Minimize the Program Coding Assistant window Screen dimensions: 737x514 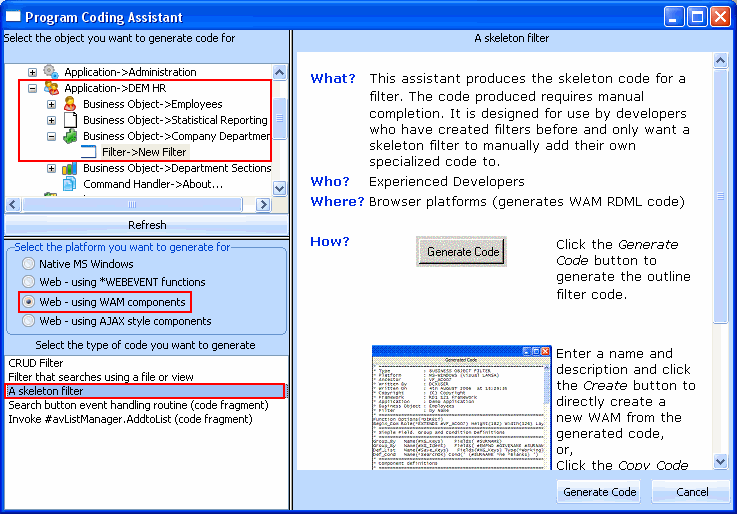(674, 17)
